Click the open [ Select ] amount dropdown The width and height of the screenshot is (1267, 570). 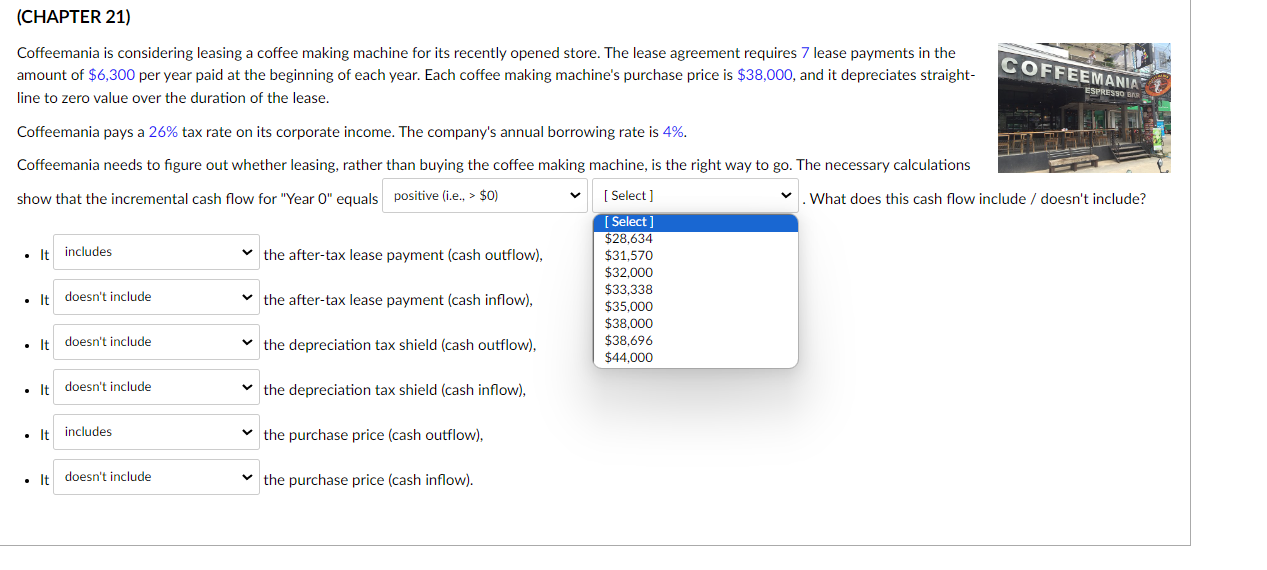(696, 196)
